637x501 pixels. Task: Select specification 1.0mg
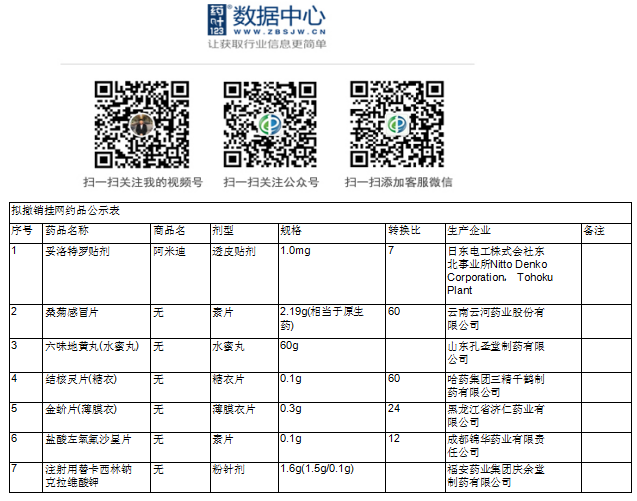pyautogui.click(x=295, y=251)
